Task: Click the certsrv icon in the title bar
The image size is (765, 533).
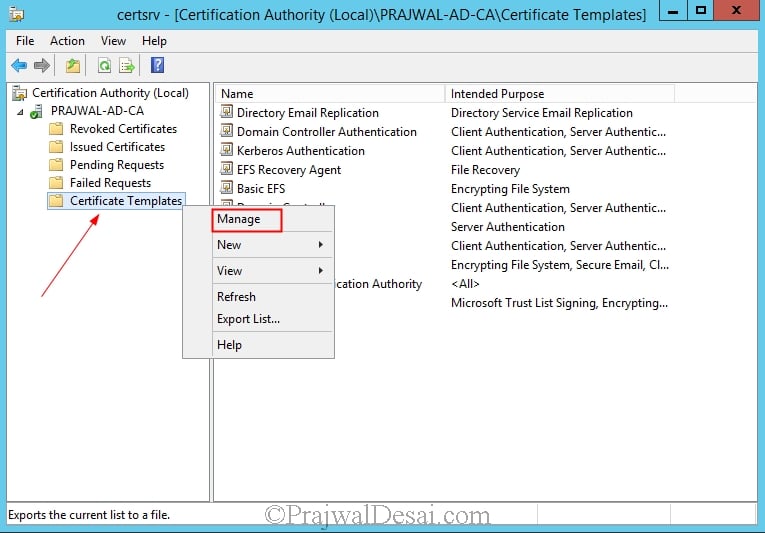Action: pos(16,14)
